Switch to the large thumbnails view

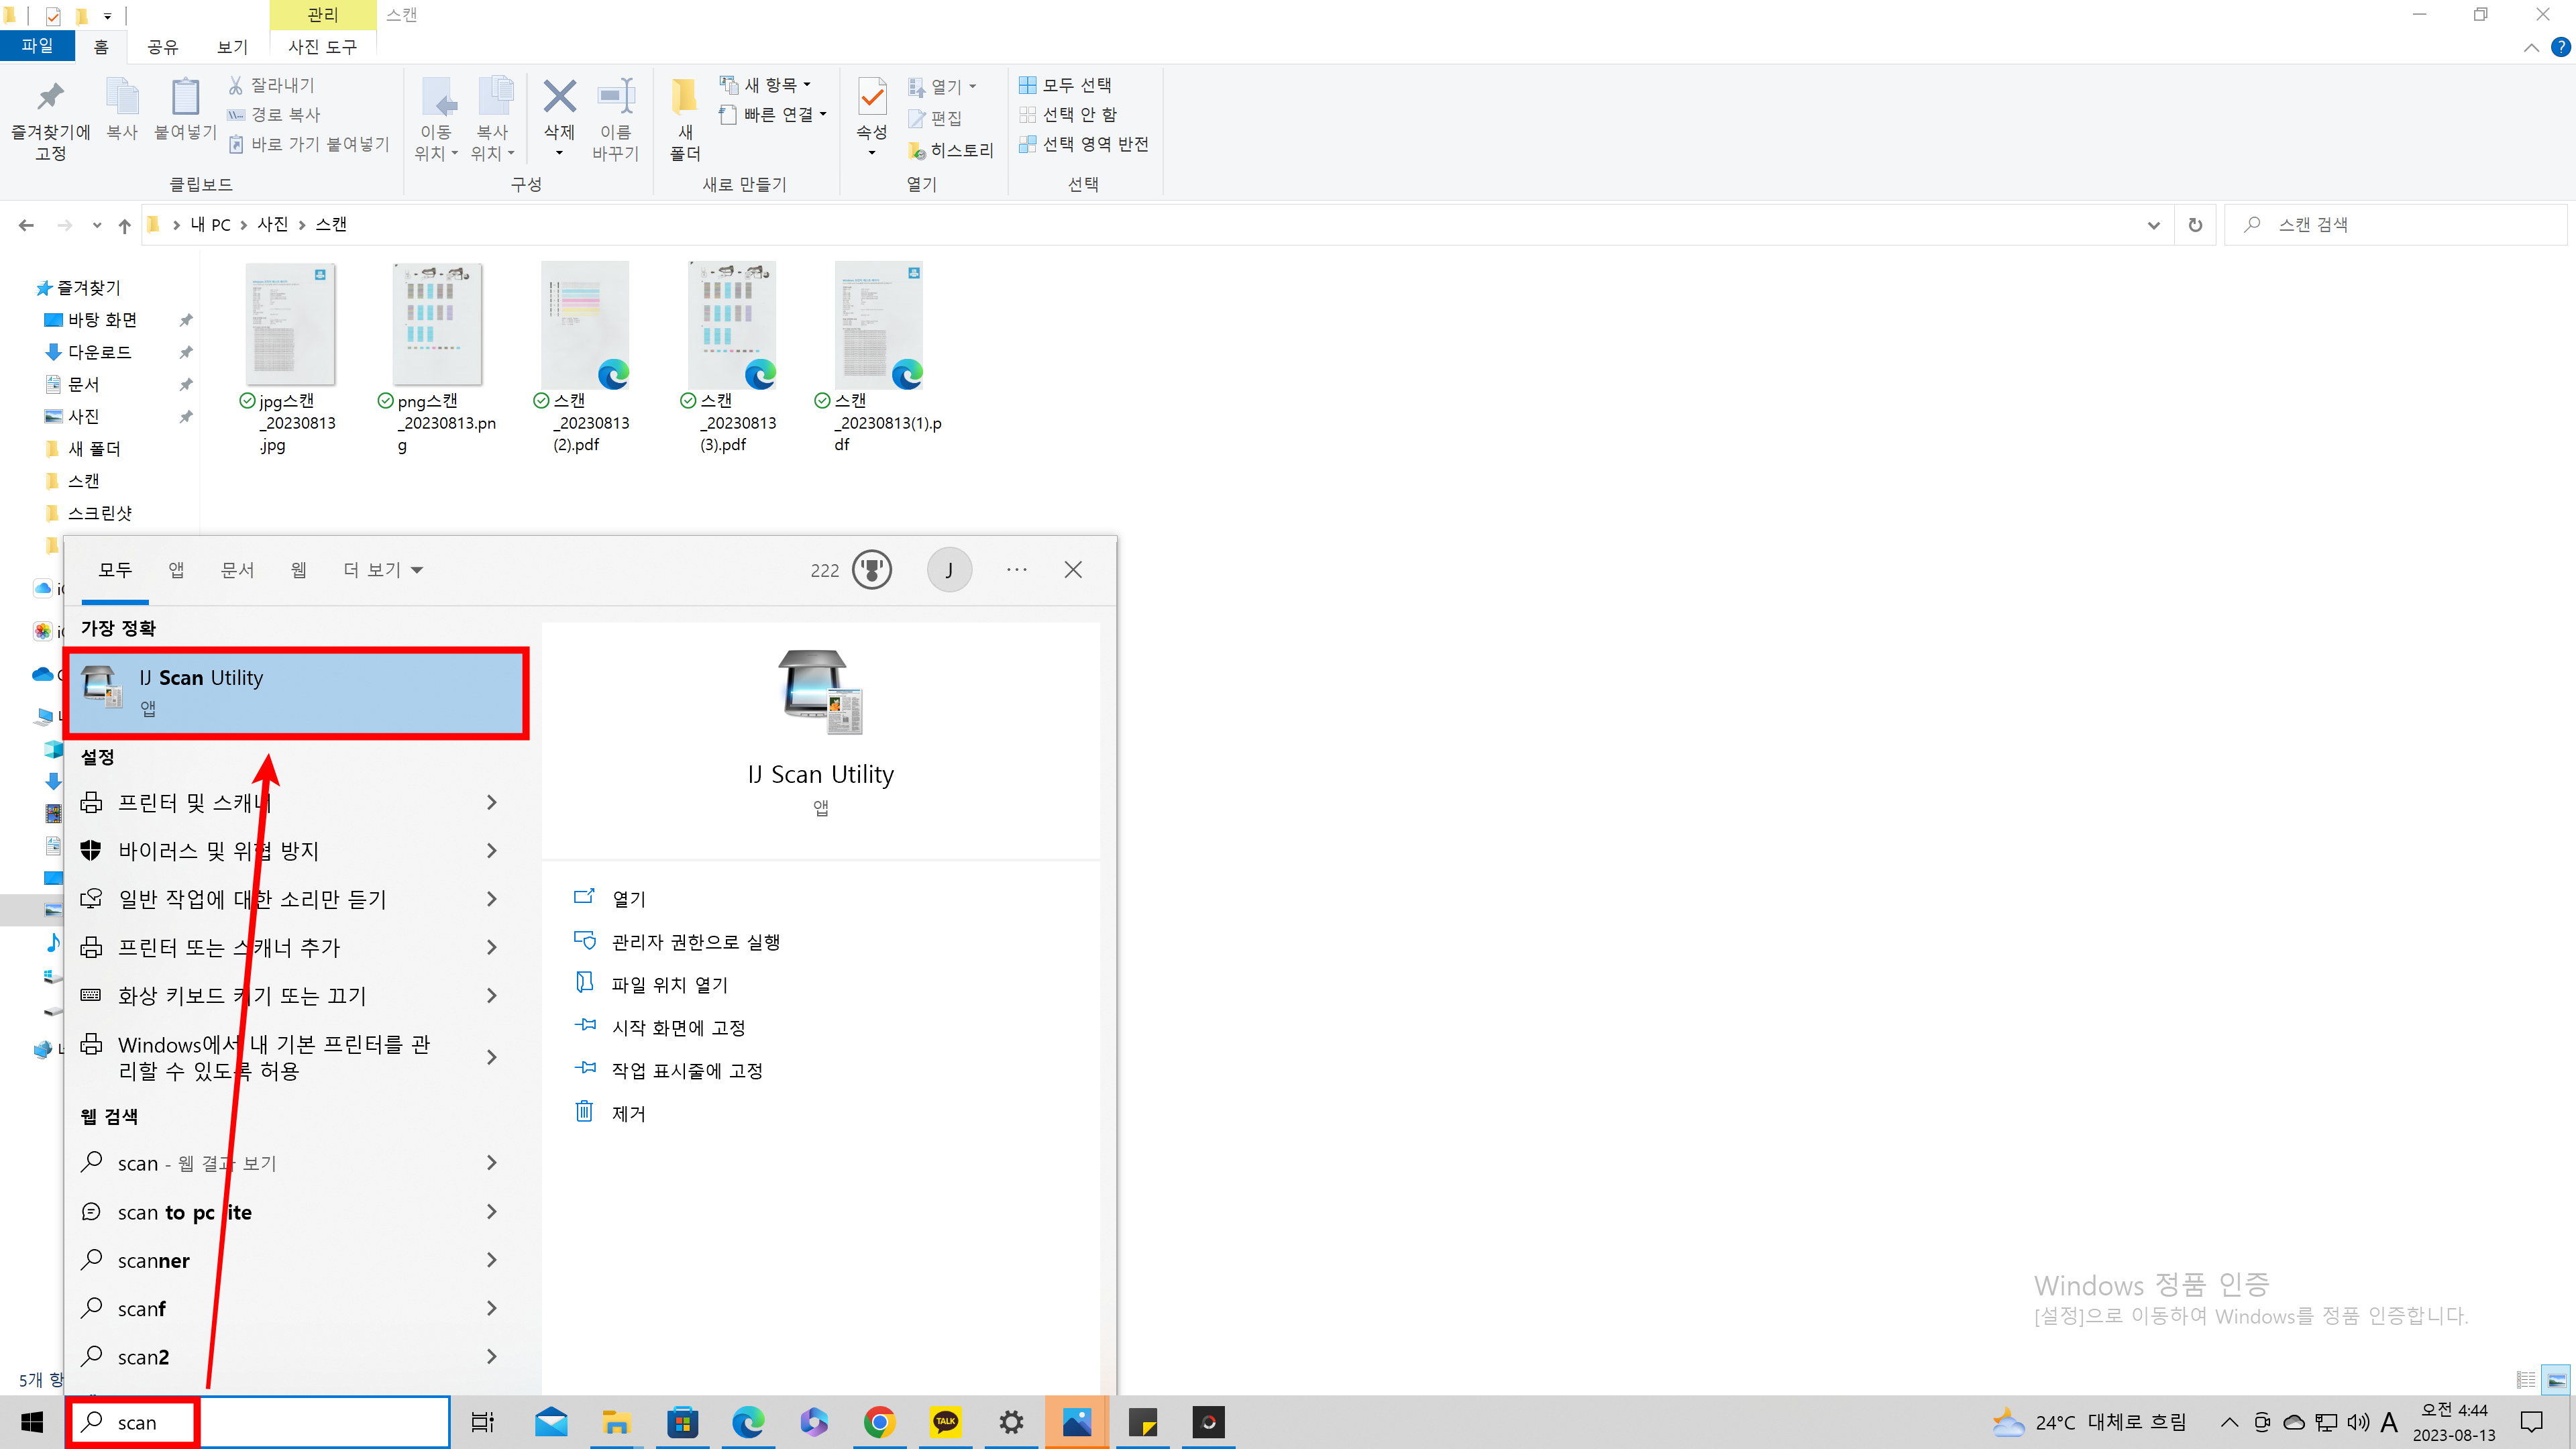[2556, 1381]
